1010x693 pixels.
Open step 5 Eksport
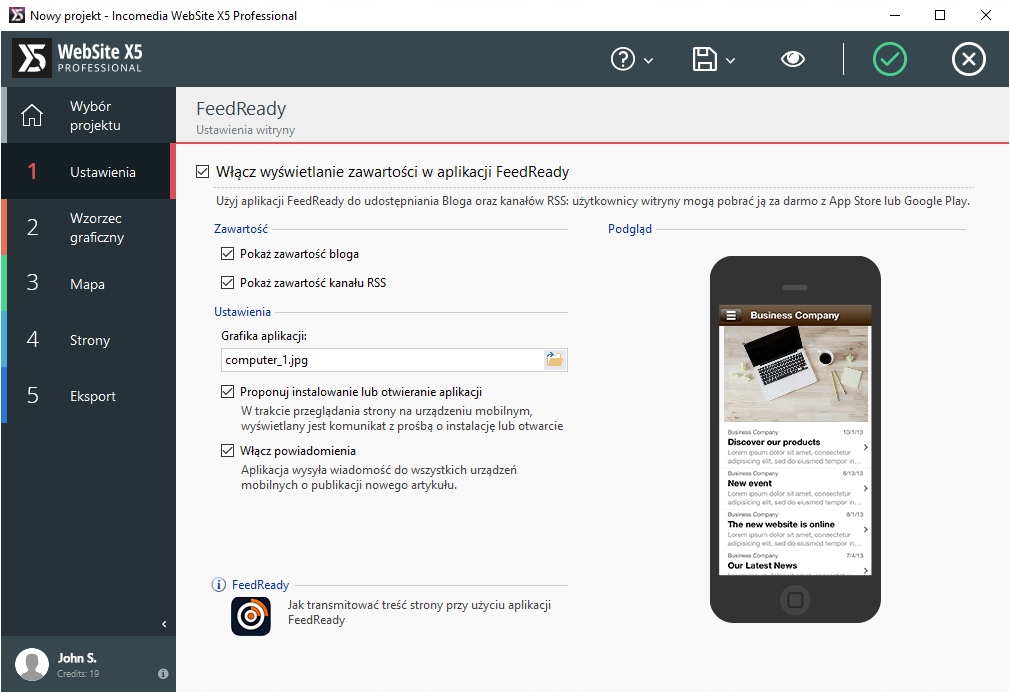[88, 395]
